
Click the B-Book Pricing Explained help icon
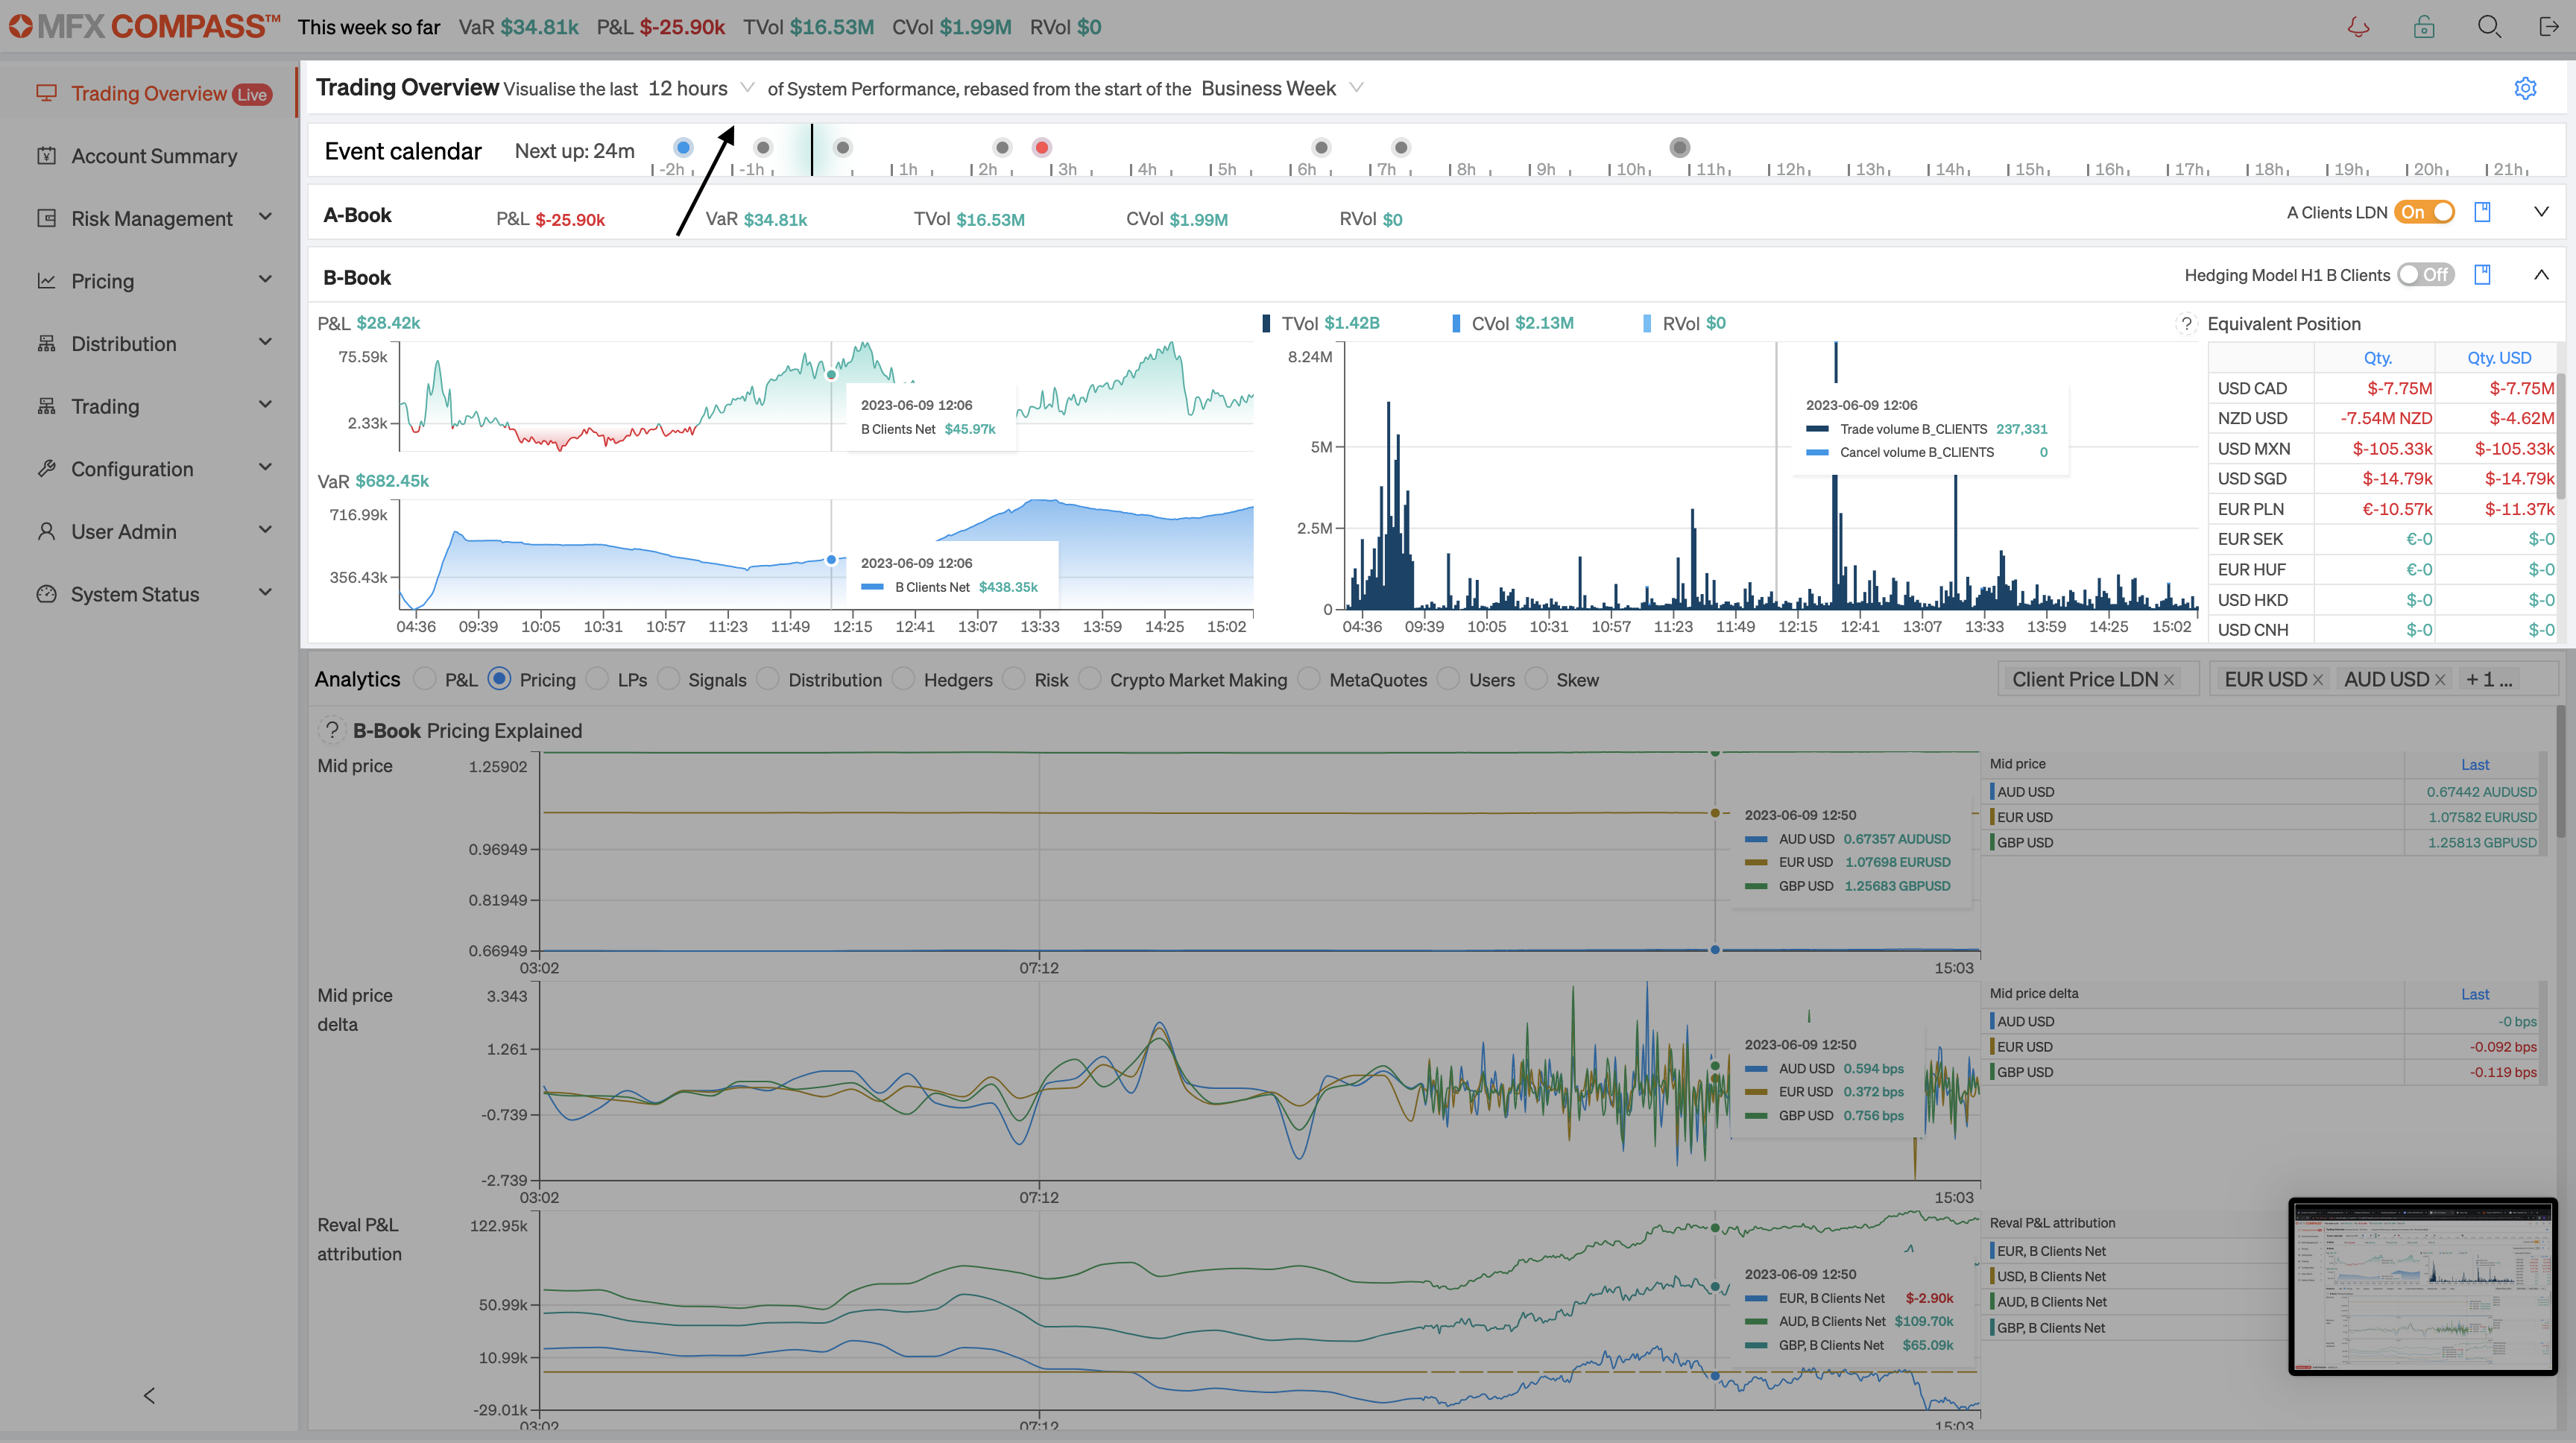(x=332, y=730)
